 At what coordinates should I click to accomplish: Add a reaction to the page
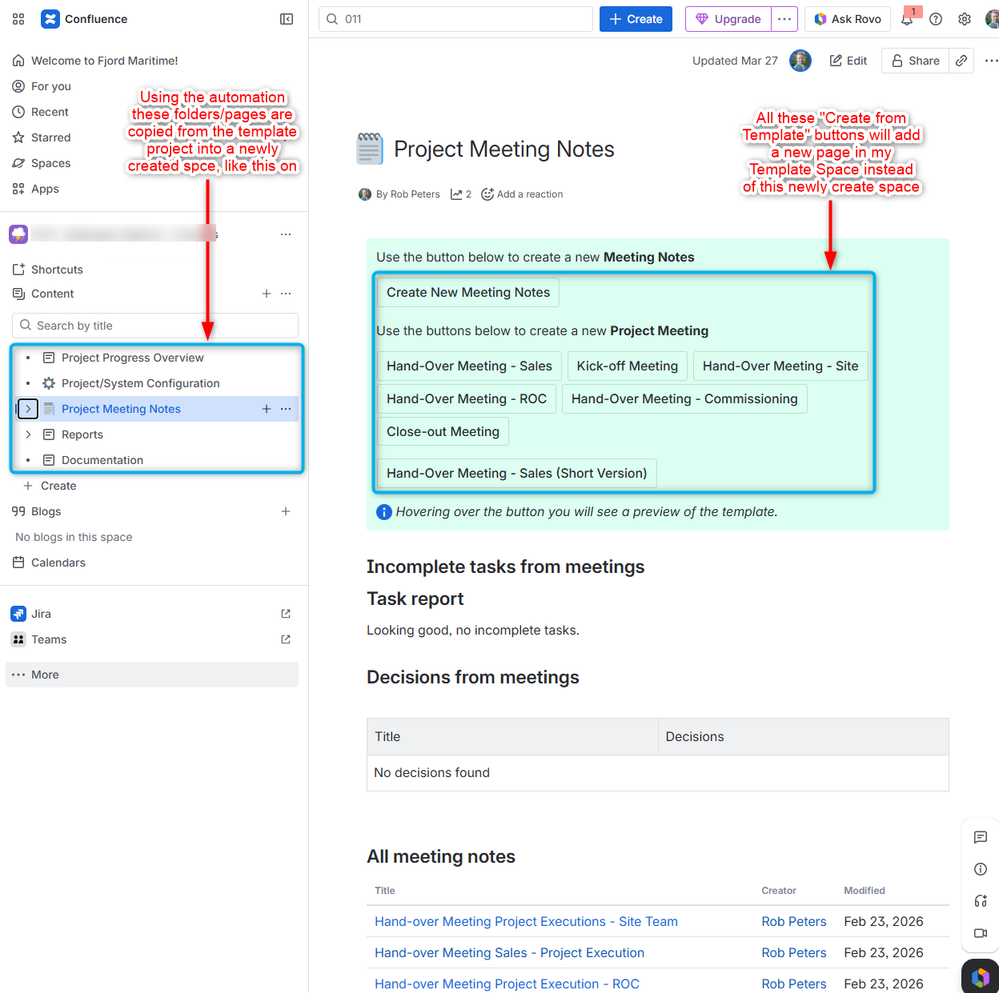tap(522, 194)
